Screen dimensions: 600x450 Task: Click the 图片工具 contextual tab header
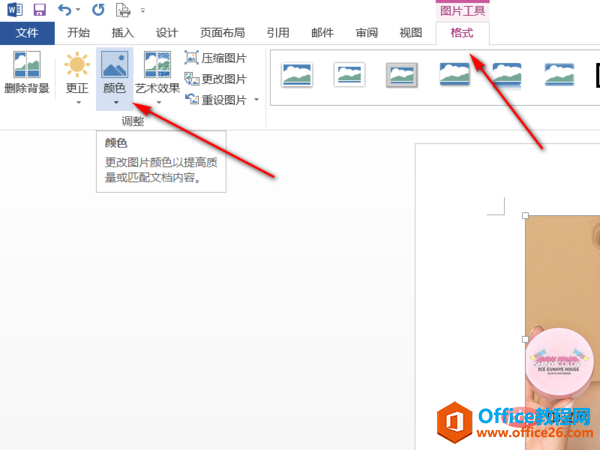click(x=463, y=11)
